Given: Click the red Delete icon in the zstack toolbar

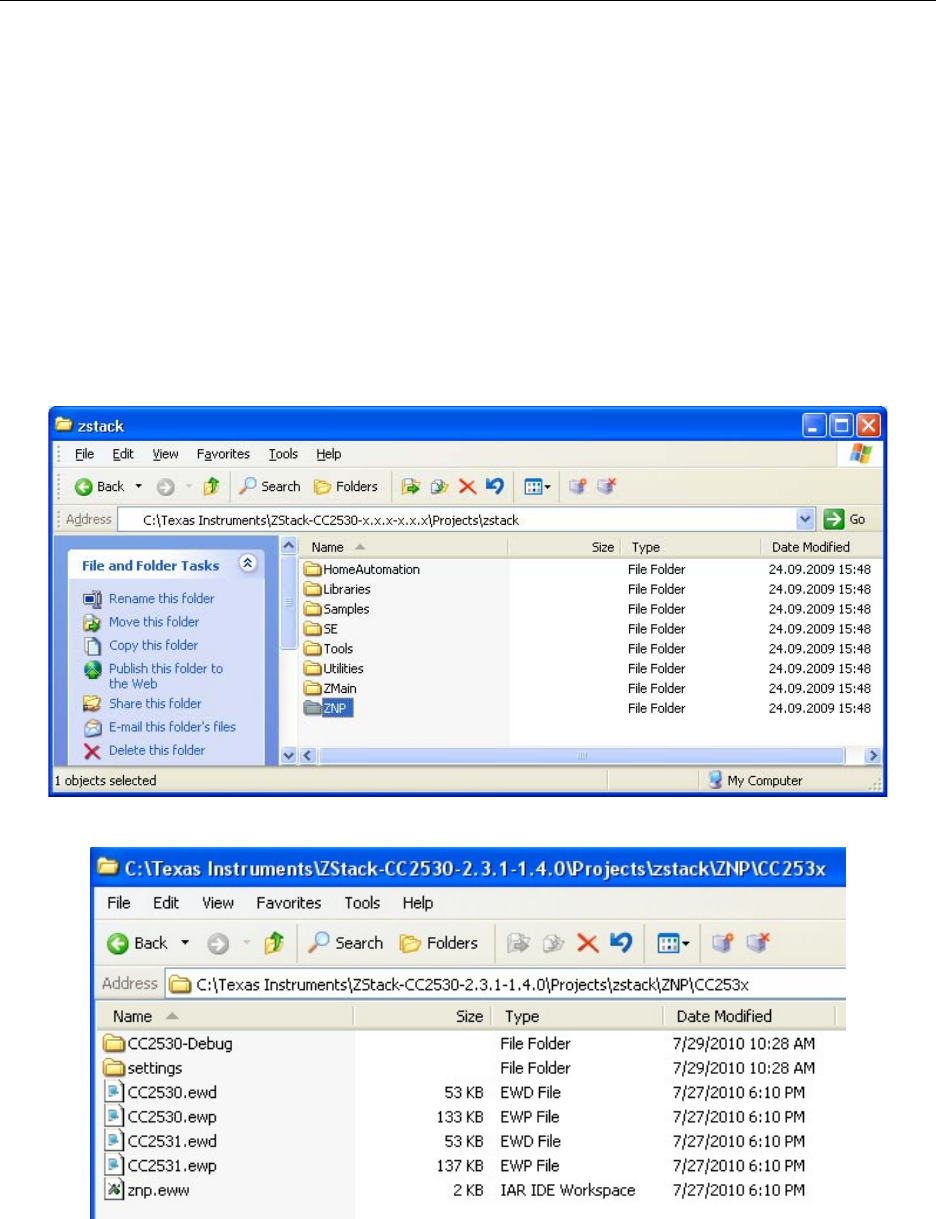Looking at the screenshot, I should click(x=466, y=487).
